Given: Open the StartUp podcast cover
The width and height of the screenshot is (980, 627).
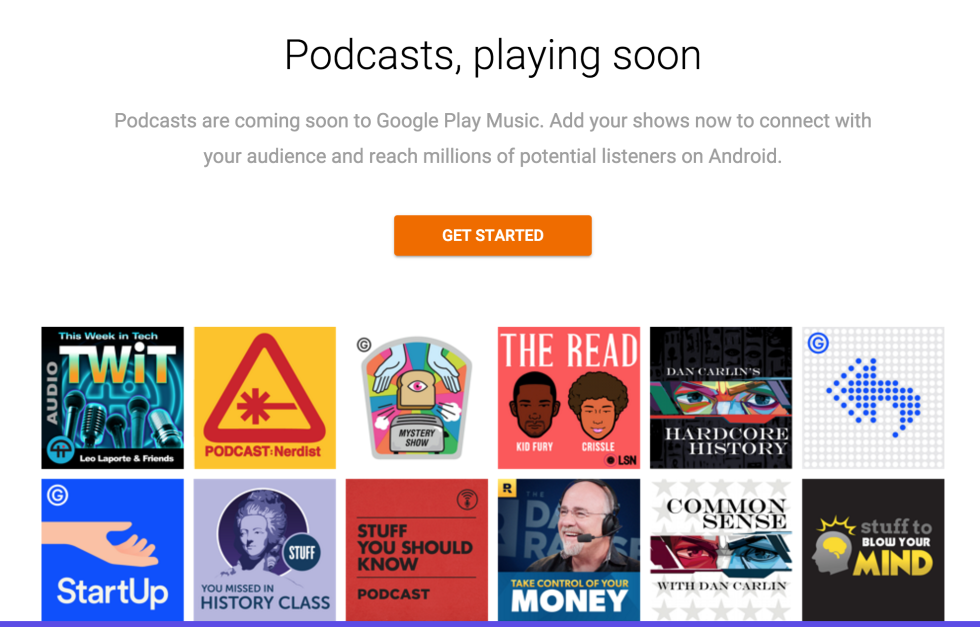Looking at the screenshot, I should pyautogui.click(x=112, y=550).
